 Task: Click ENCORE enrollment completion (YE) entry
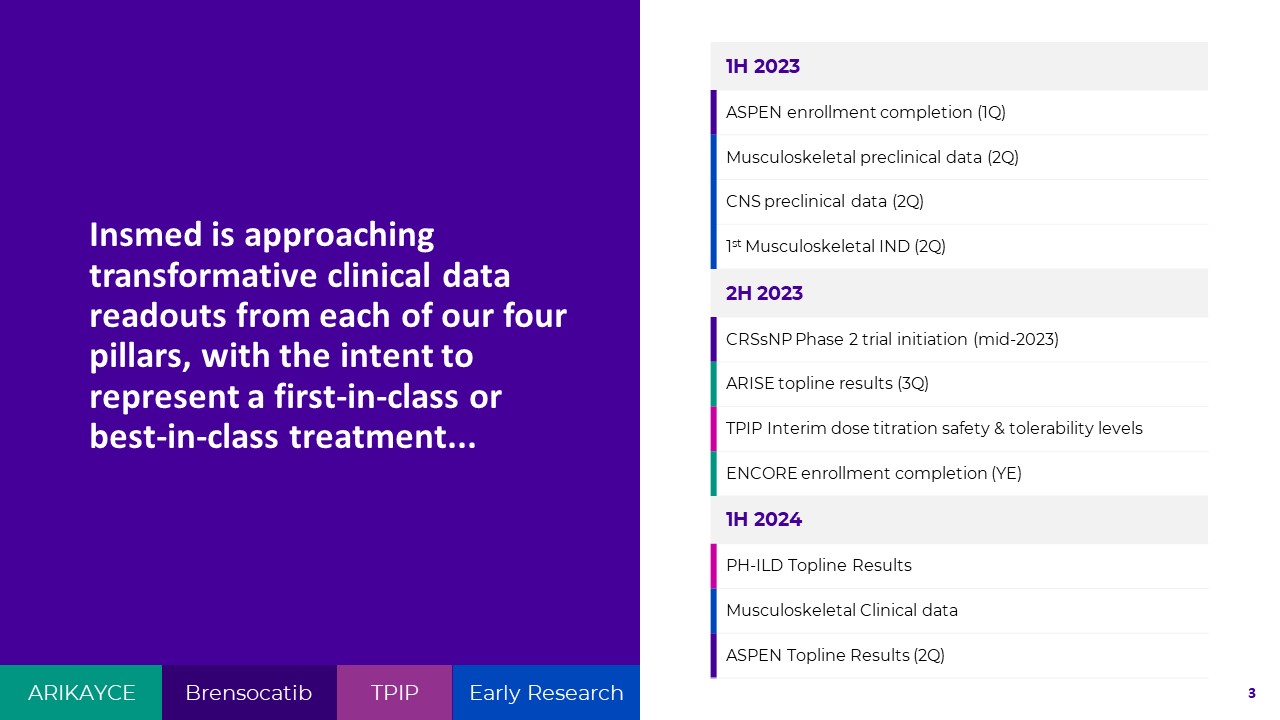point(874,474)
